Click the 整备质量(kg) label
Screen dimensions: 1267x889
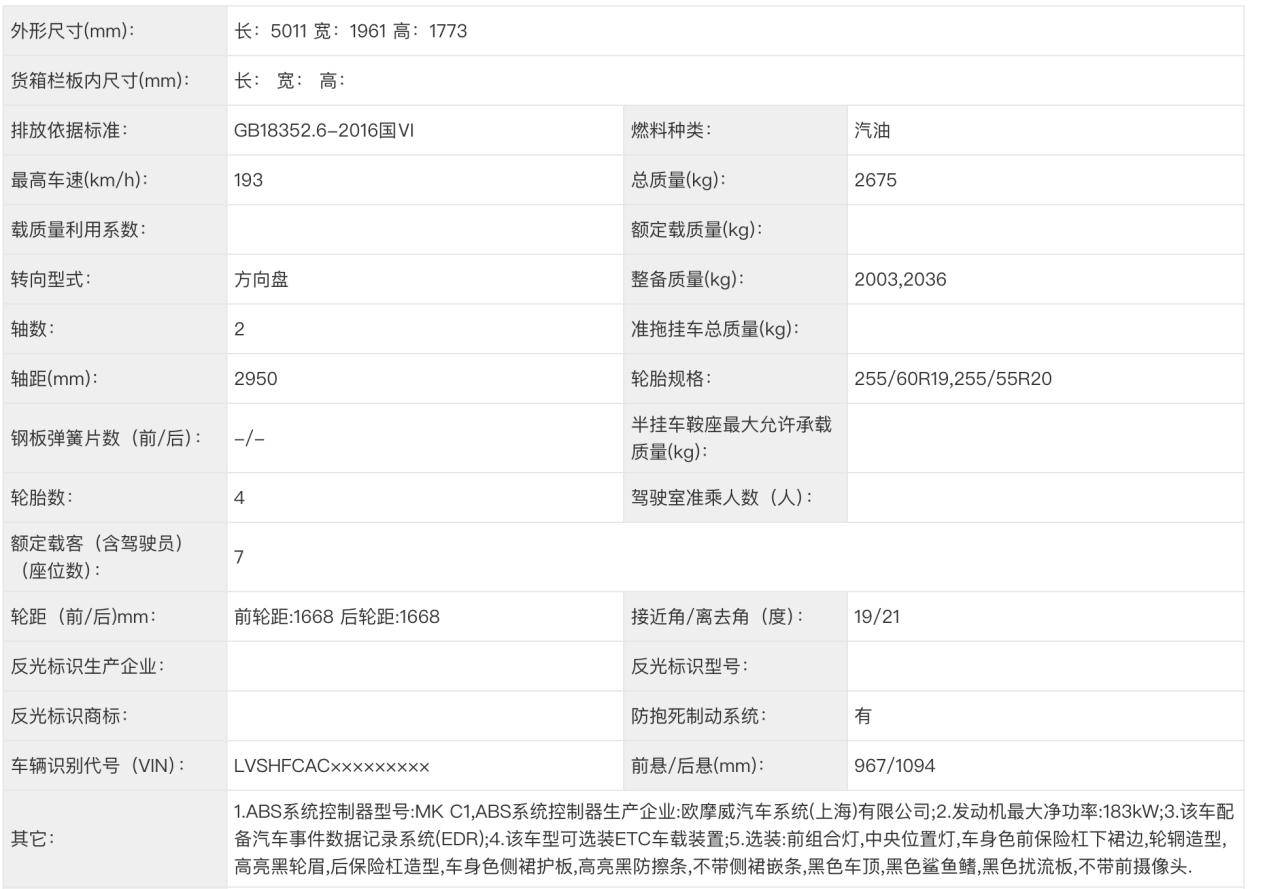coord(687,279)
